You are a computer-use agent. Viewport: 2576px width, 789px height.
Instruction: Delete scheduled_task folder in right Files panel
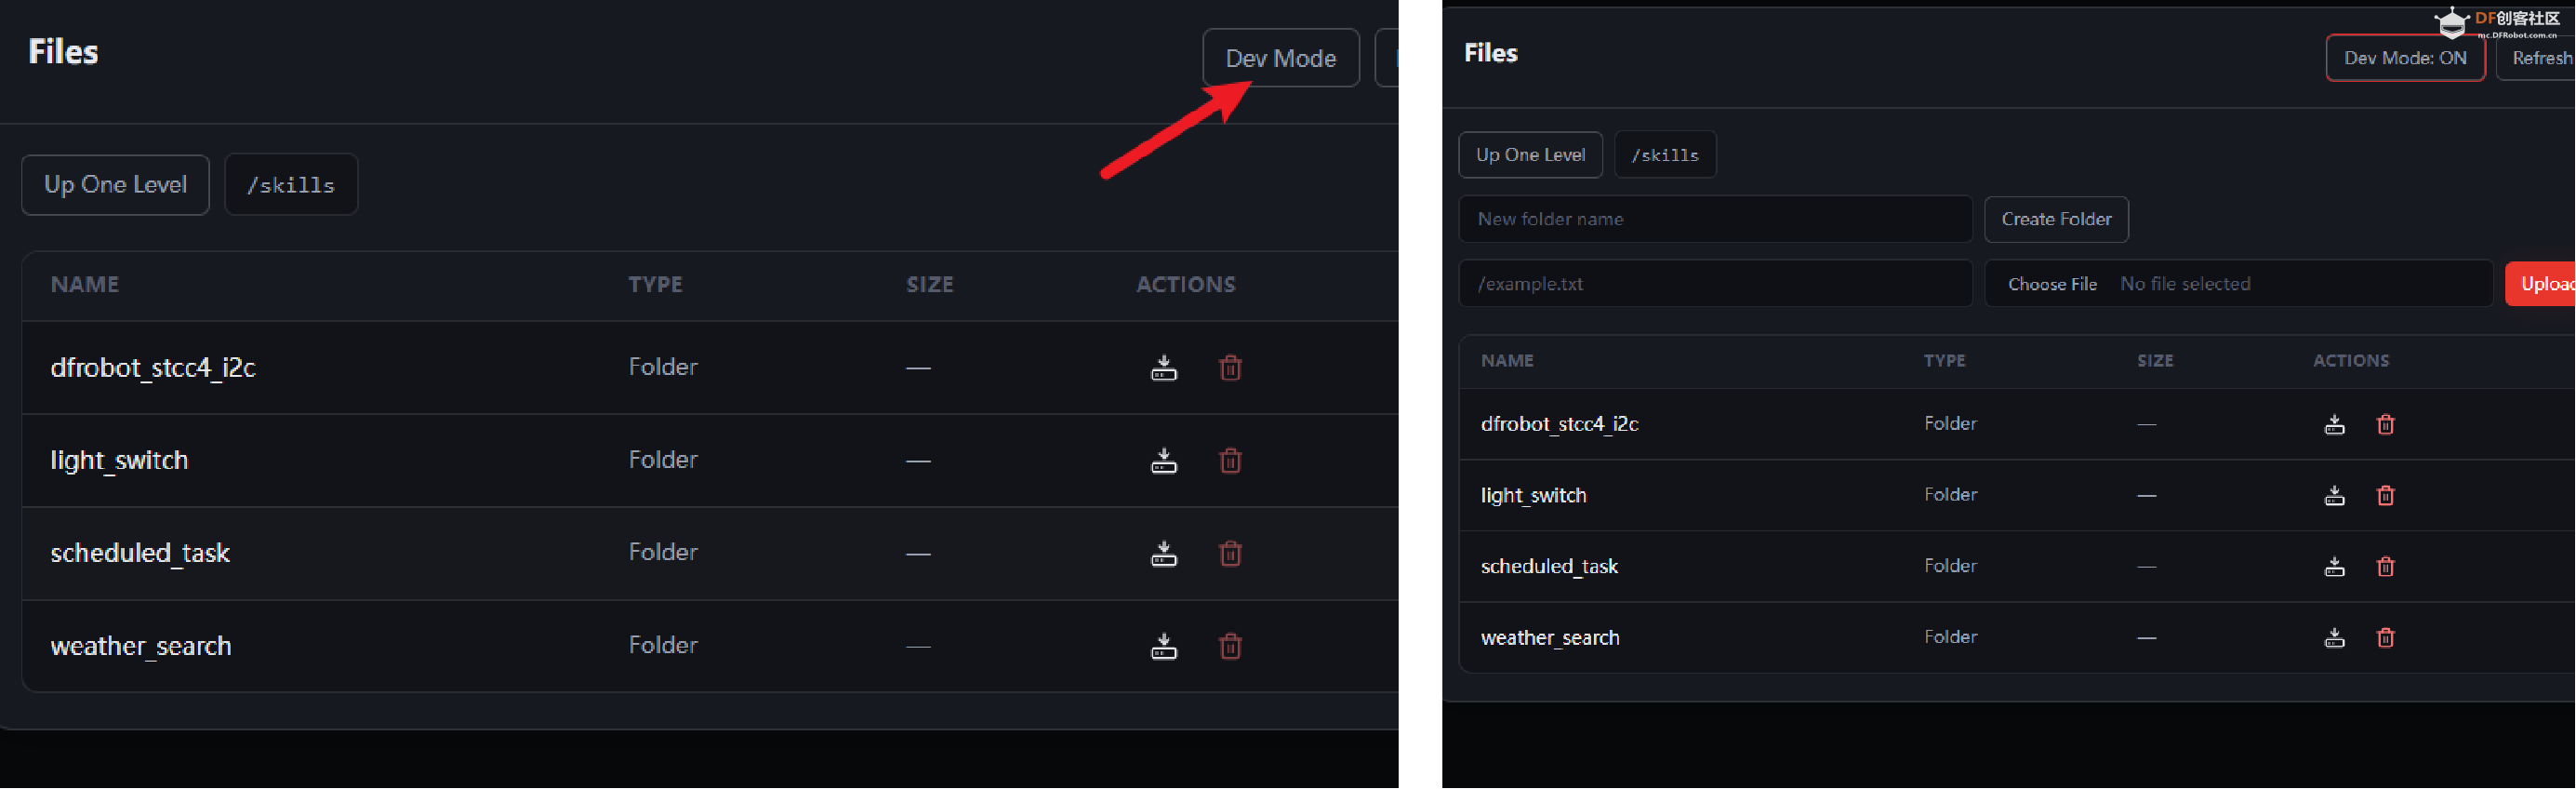coord(2386,567)
